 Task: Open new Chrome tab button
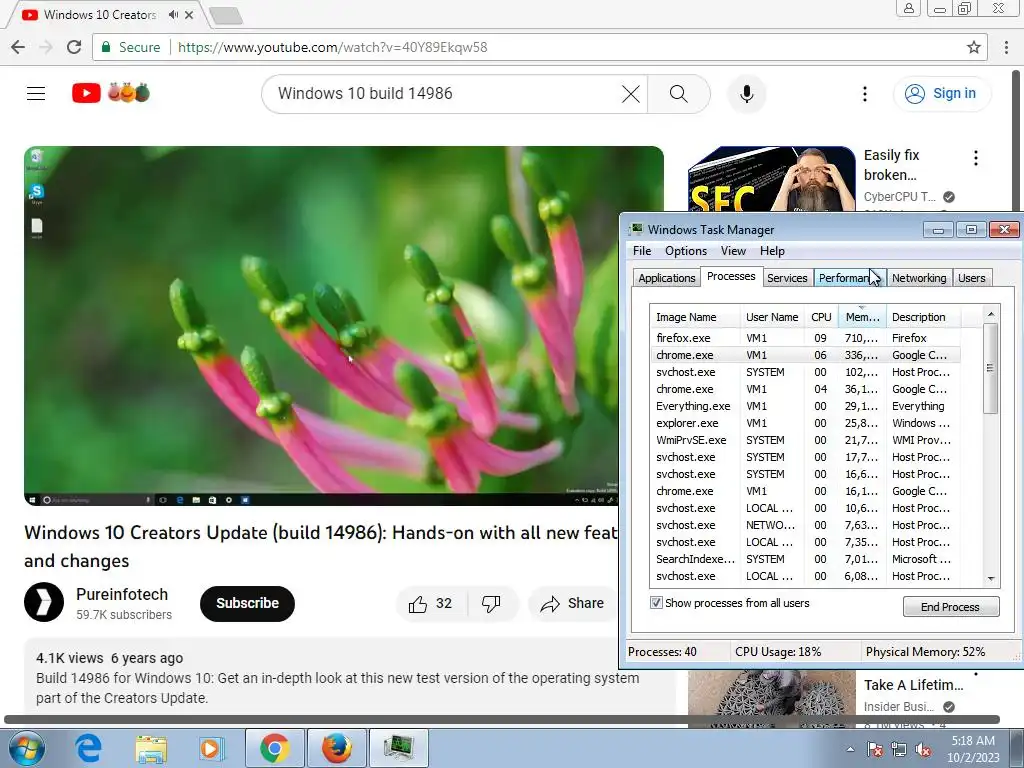[226, 15]
